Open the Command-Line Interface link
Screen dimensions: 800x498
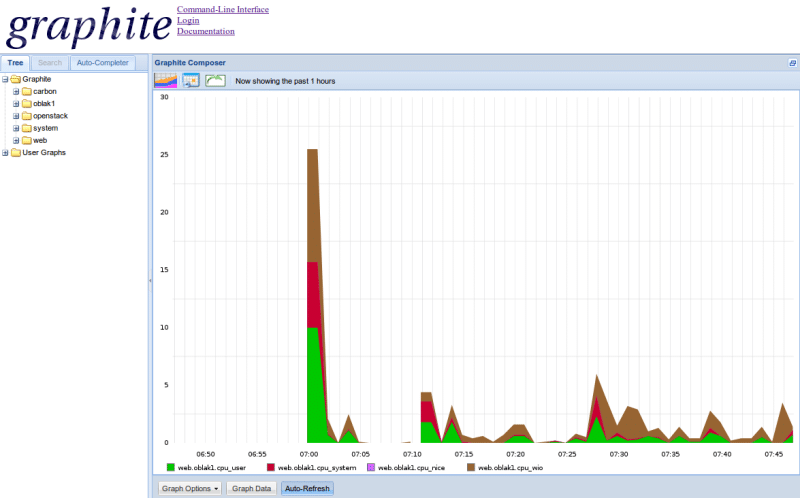click(x=222, y=10)
